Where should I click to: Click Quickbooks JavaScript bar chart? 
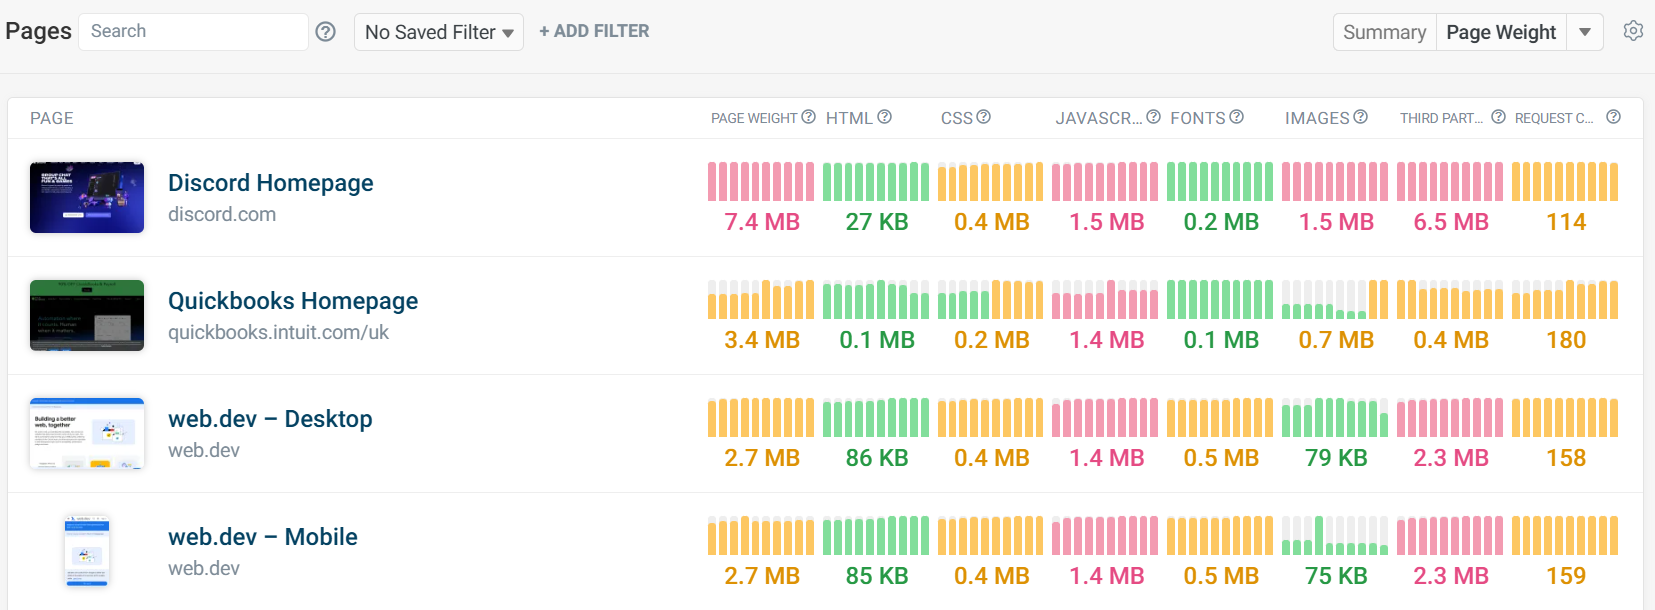click(x=1105, y=300)
